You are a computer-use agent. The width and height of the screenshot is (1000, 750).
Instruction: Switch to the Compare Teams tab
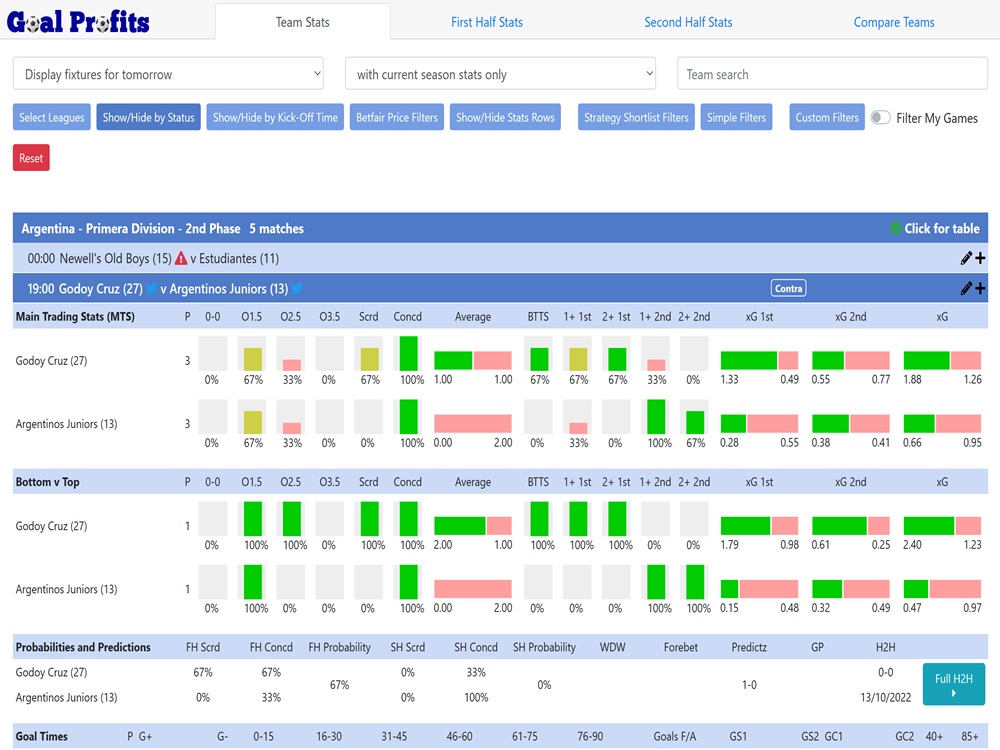click(894, 22)
